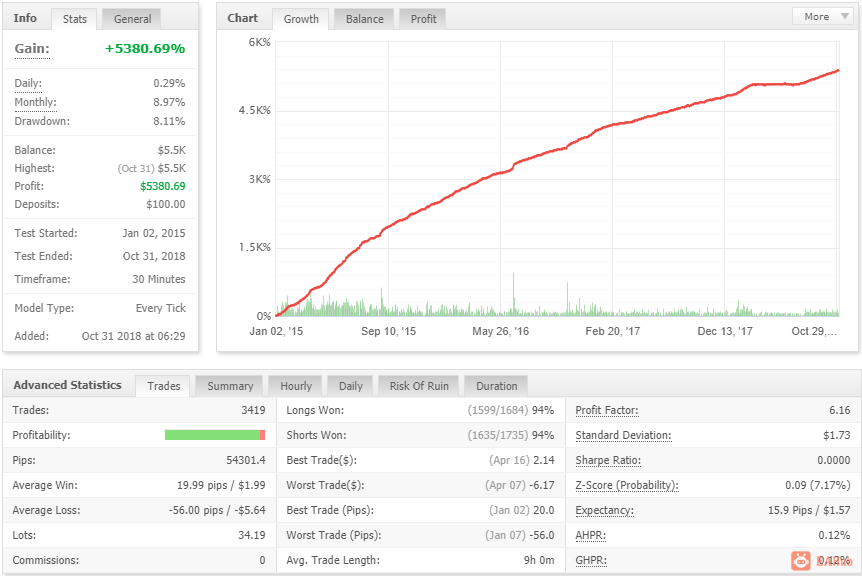Image resolution: width=862 pixels, height=576 pixels.
Task: Click the Sep 10, '15 axis label
Action: coord(388,331)
